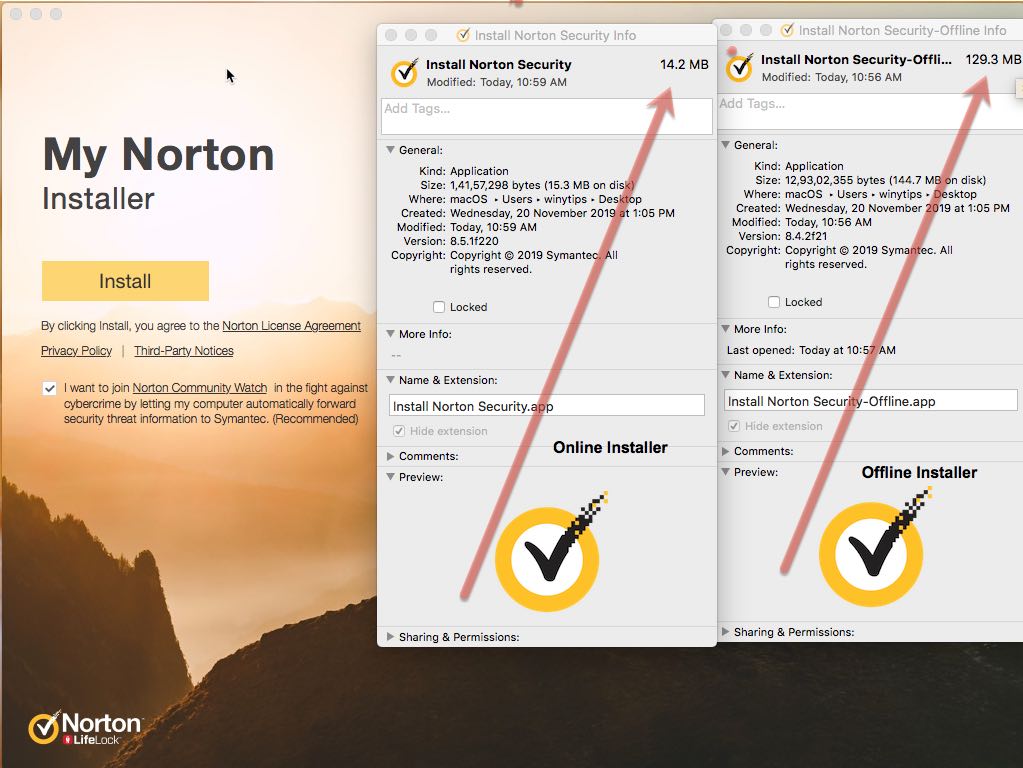Click the Norton icon in the Security-Offline Info title bar

click(787, 30)
